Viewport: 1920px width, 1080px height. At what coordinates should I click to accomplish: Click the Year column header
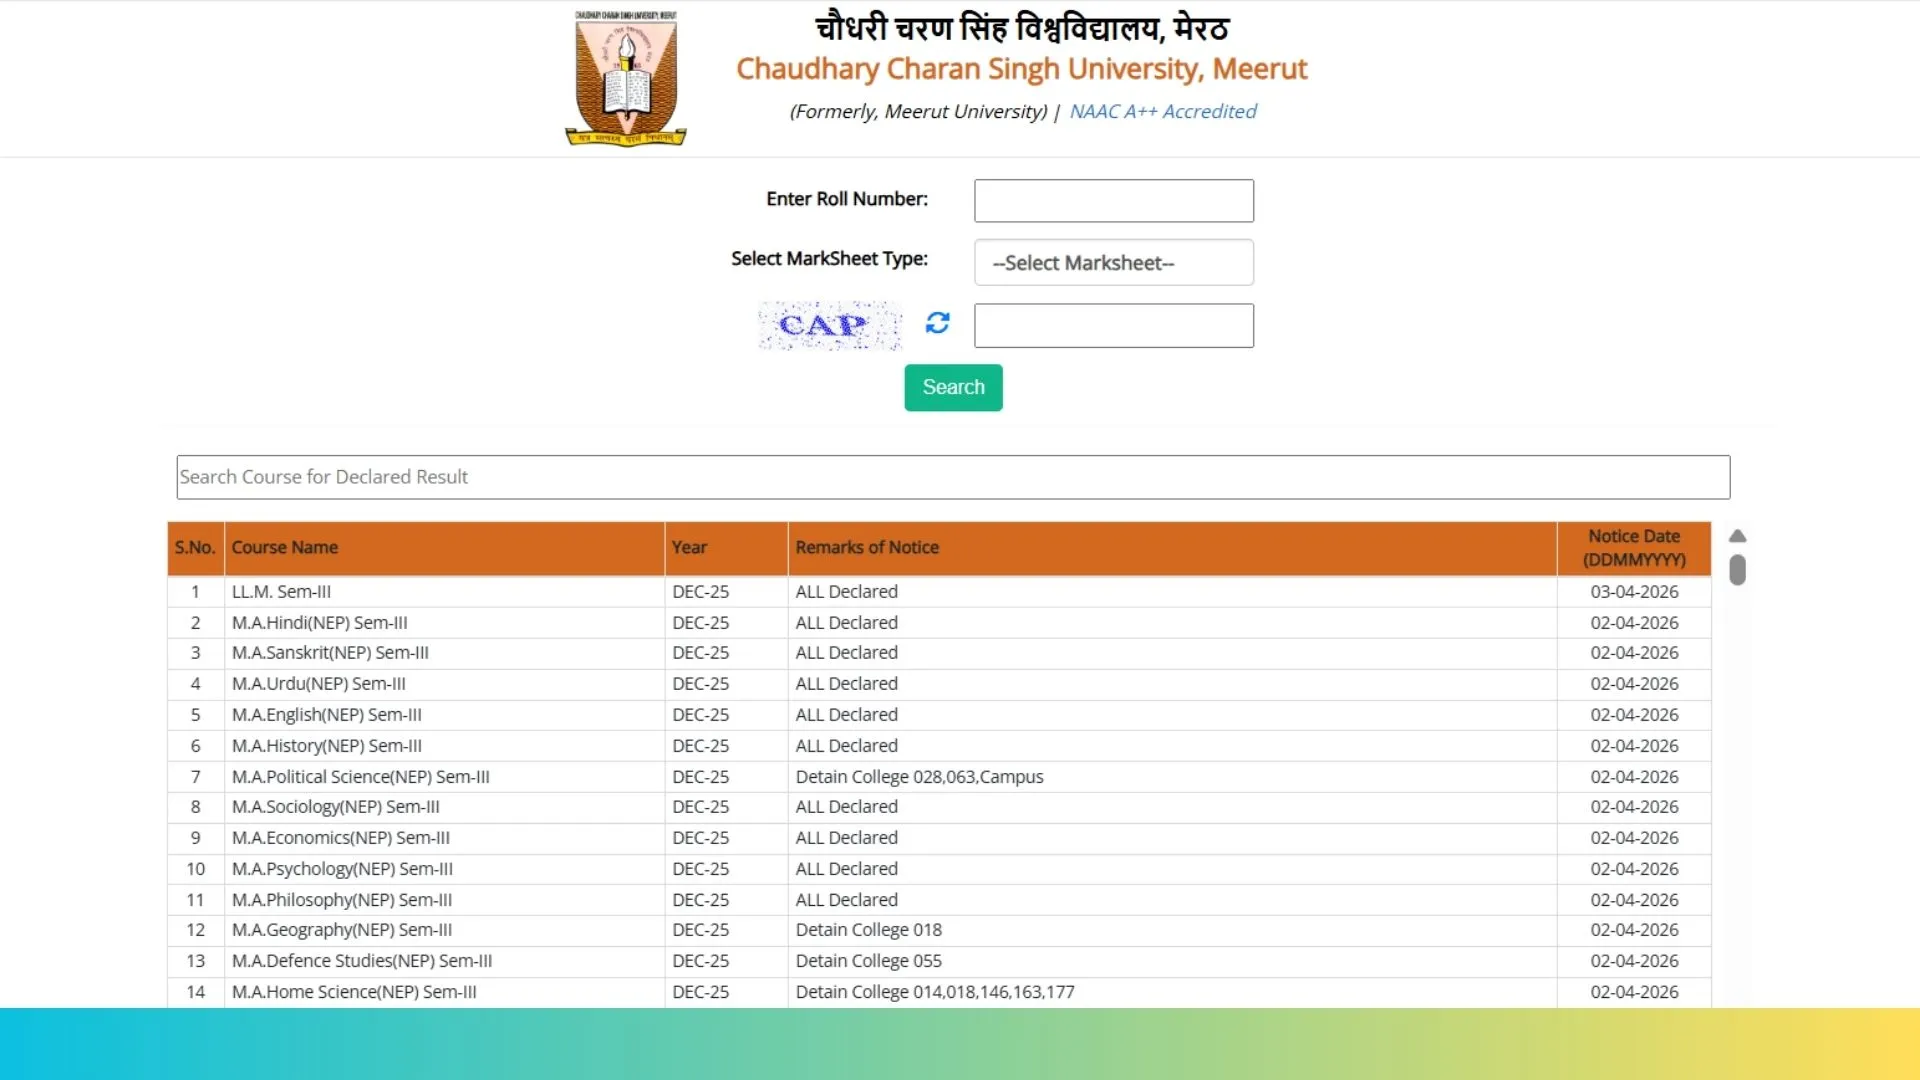[x=689, y=548]
